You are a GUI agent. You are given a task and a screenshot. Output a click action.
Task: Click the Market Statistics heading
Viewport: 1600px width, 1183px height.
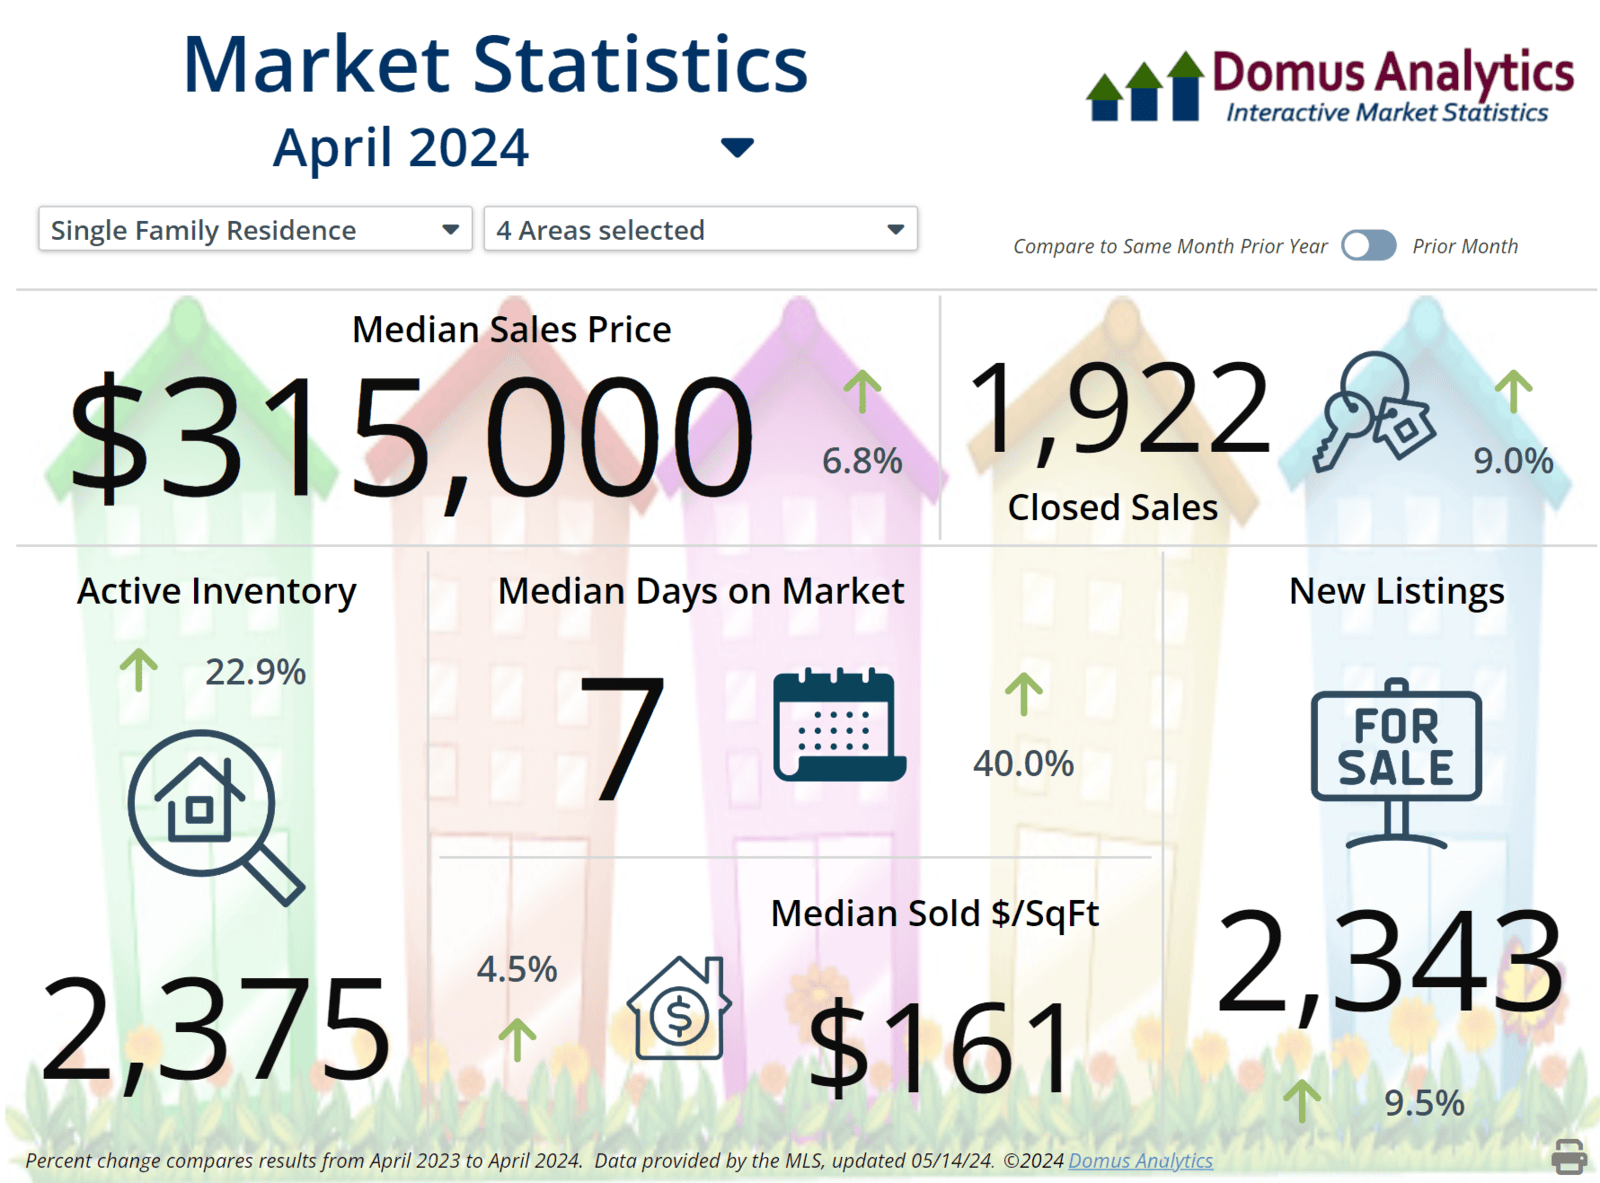pyautogui.click(x=494, y=64)
